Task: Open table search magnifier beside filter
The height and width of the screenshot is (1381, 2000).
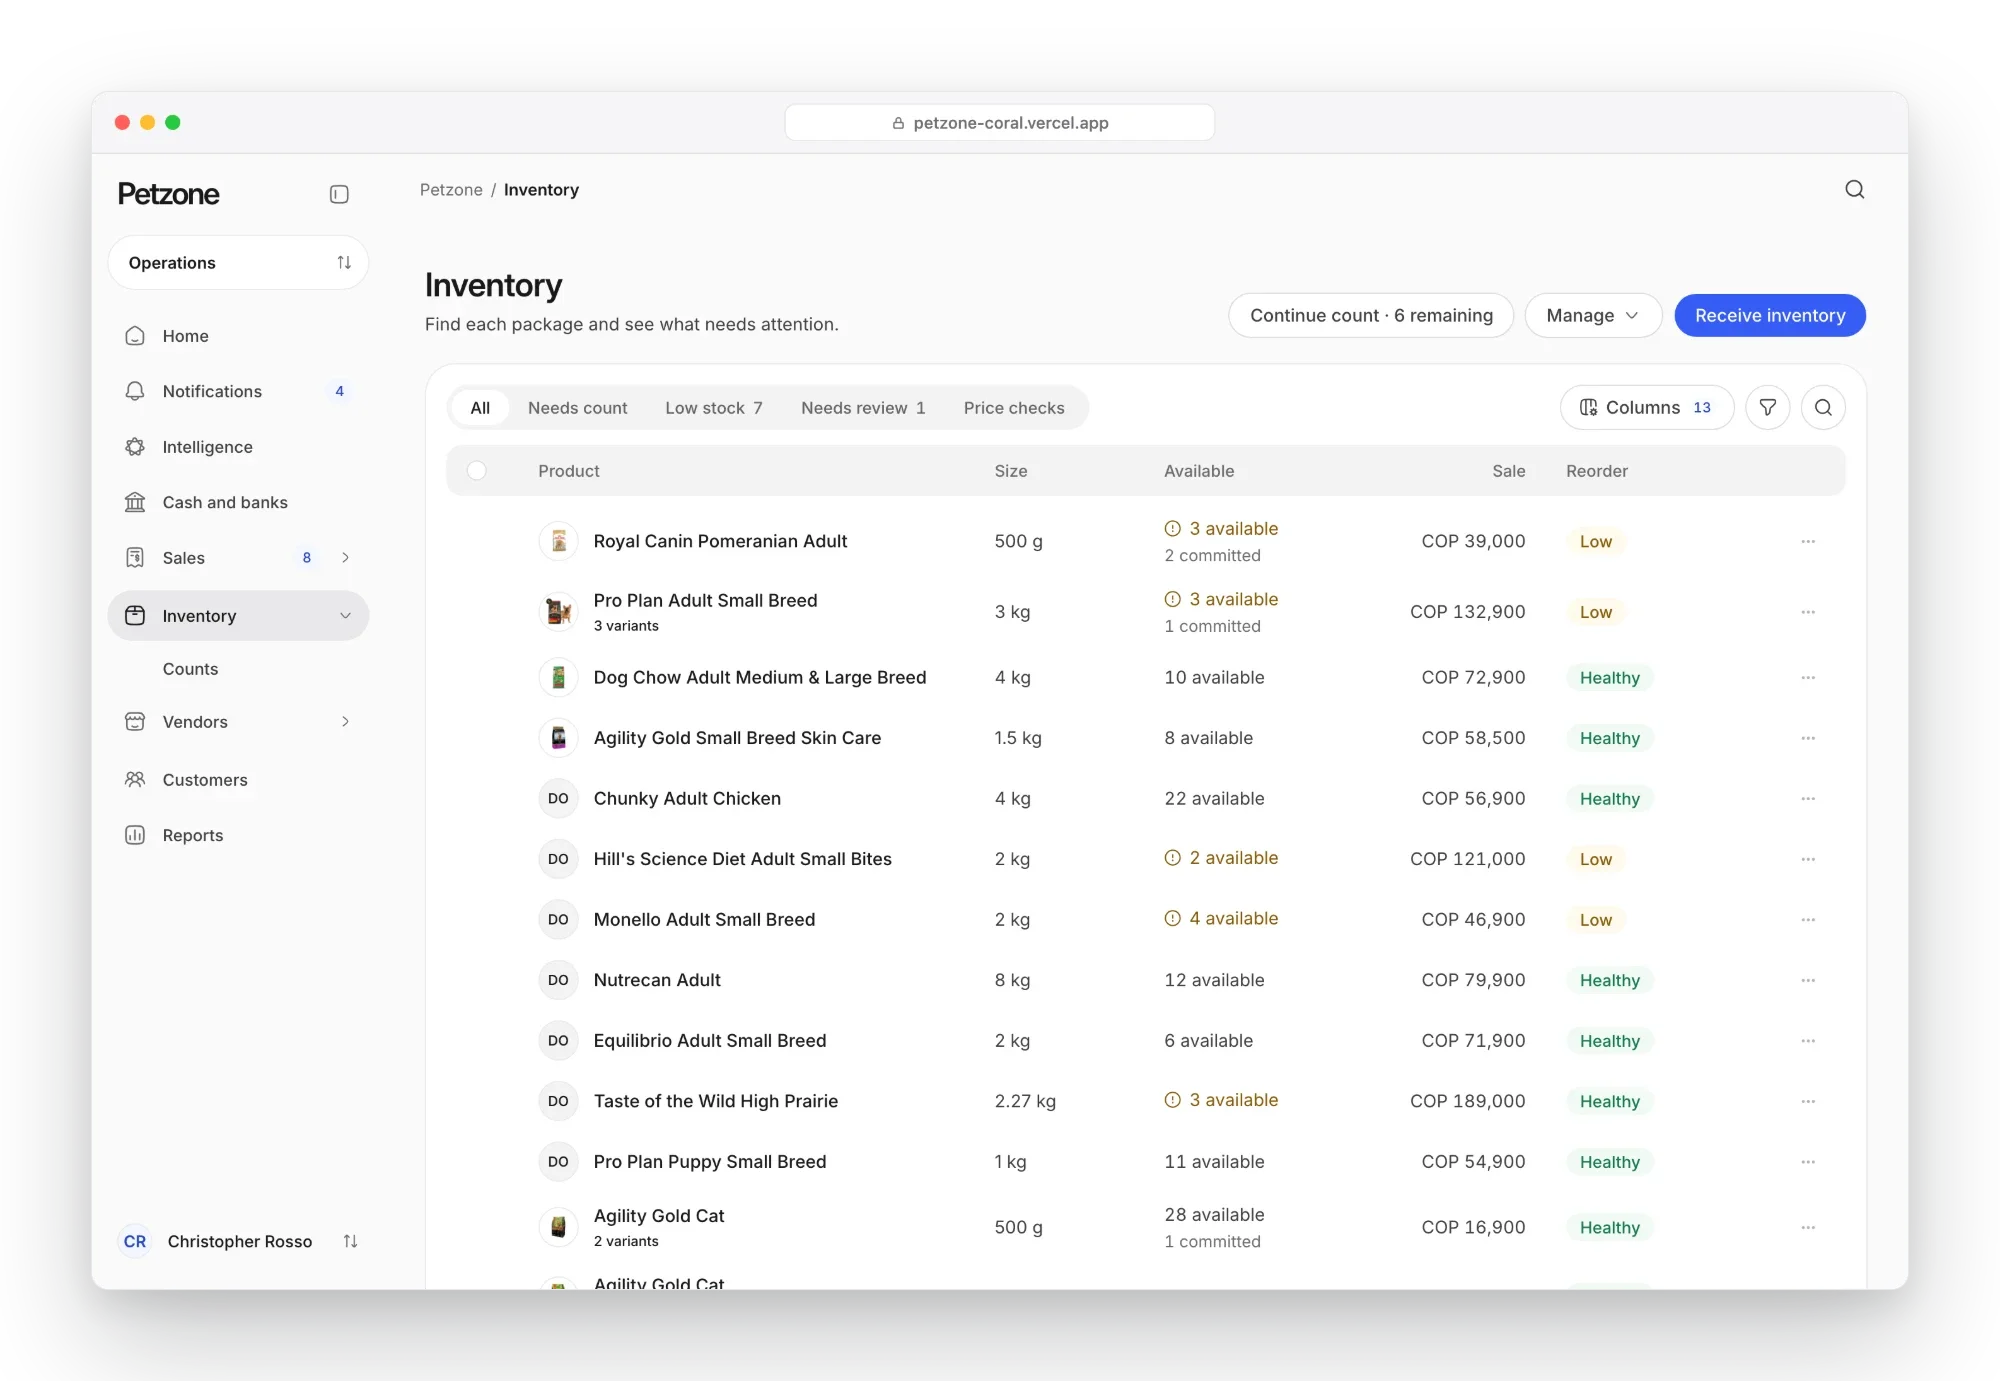Action: pyautogui.click(x=1823, y=408)
